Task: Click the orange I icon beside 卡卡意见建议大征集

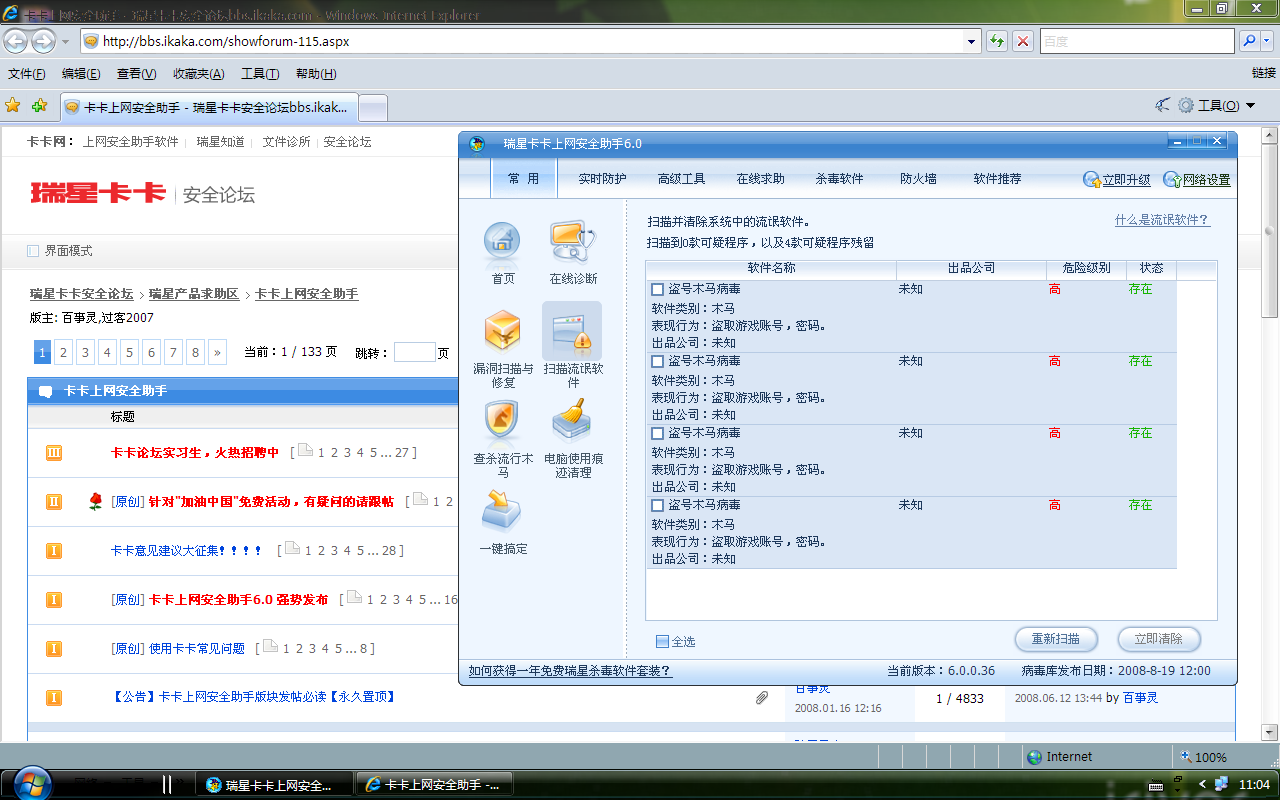Action: point(54,550)
